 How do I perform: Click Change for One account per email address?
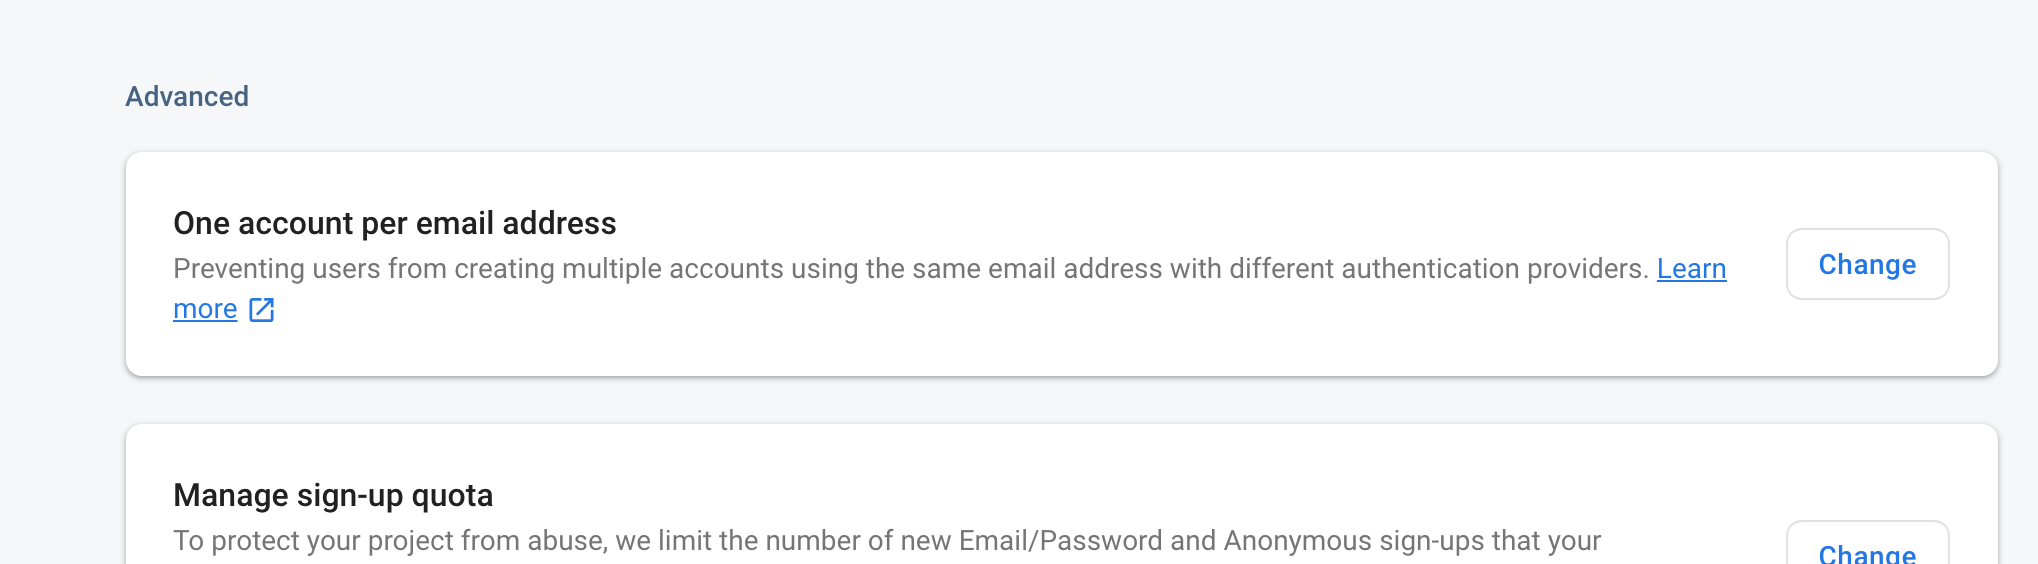click(1866, 265)
